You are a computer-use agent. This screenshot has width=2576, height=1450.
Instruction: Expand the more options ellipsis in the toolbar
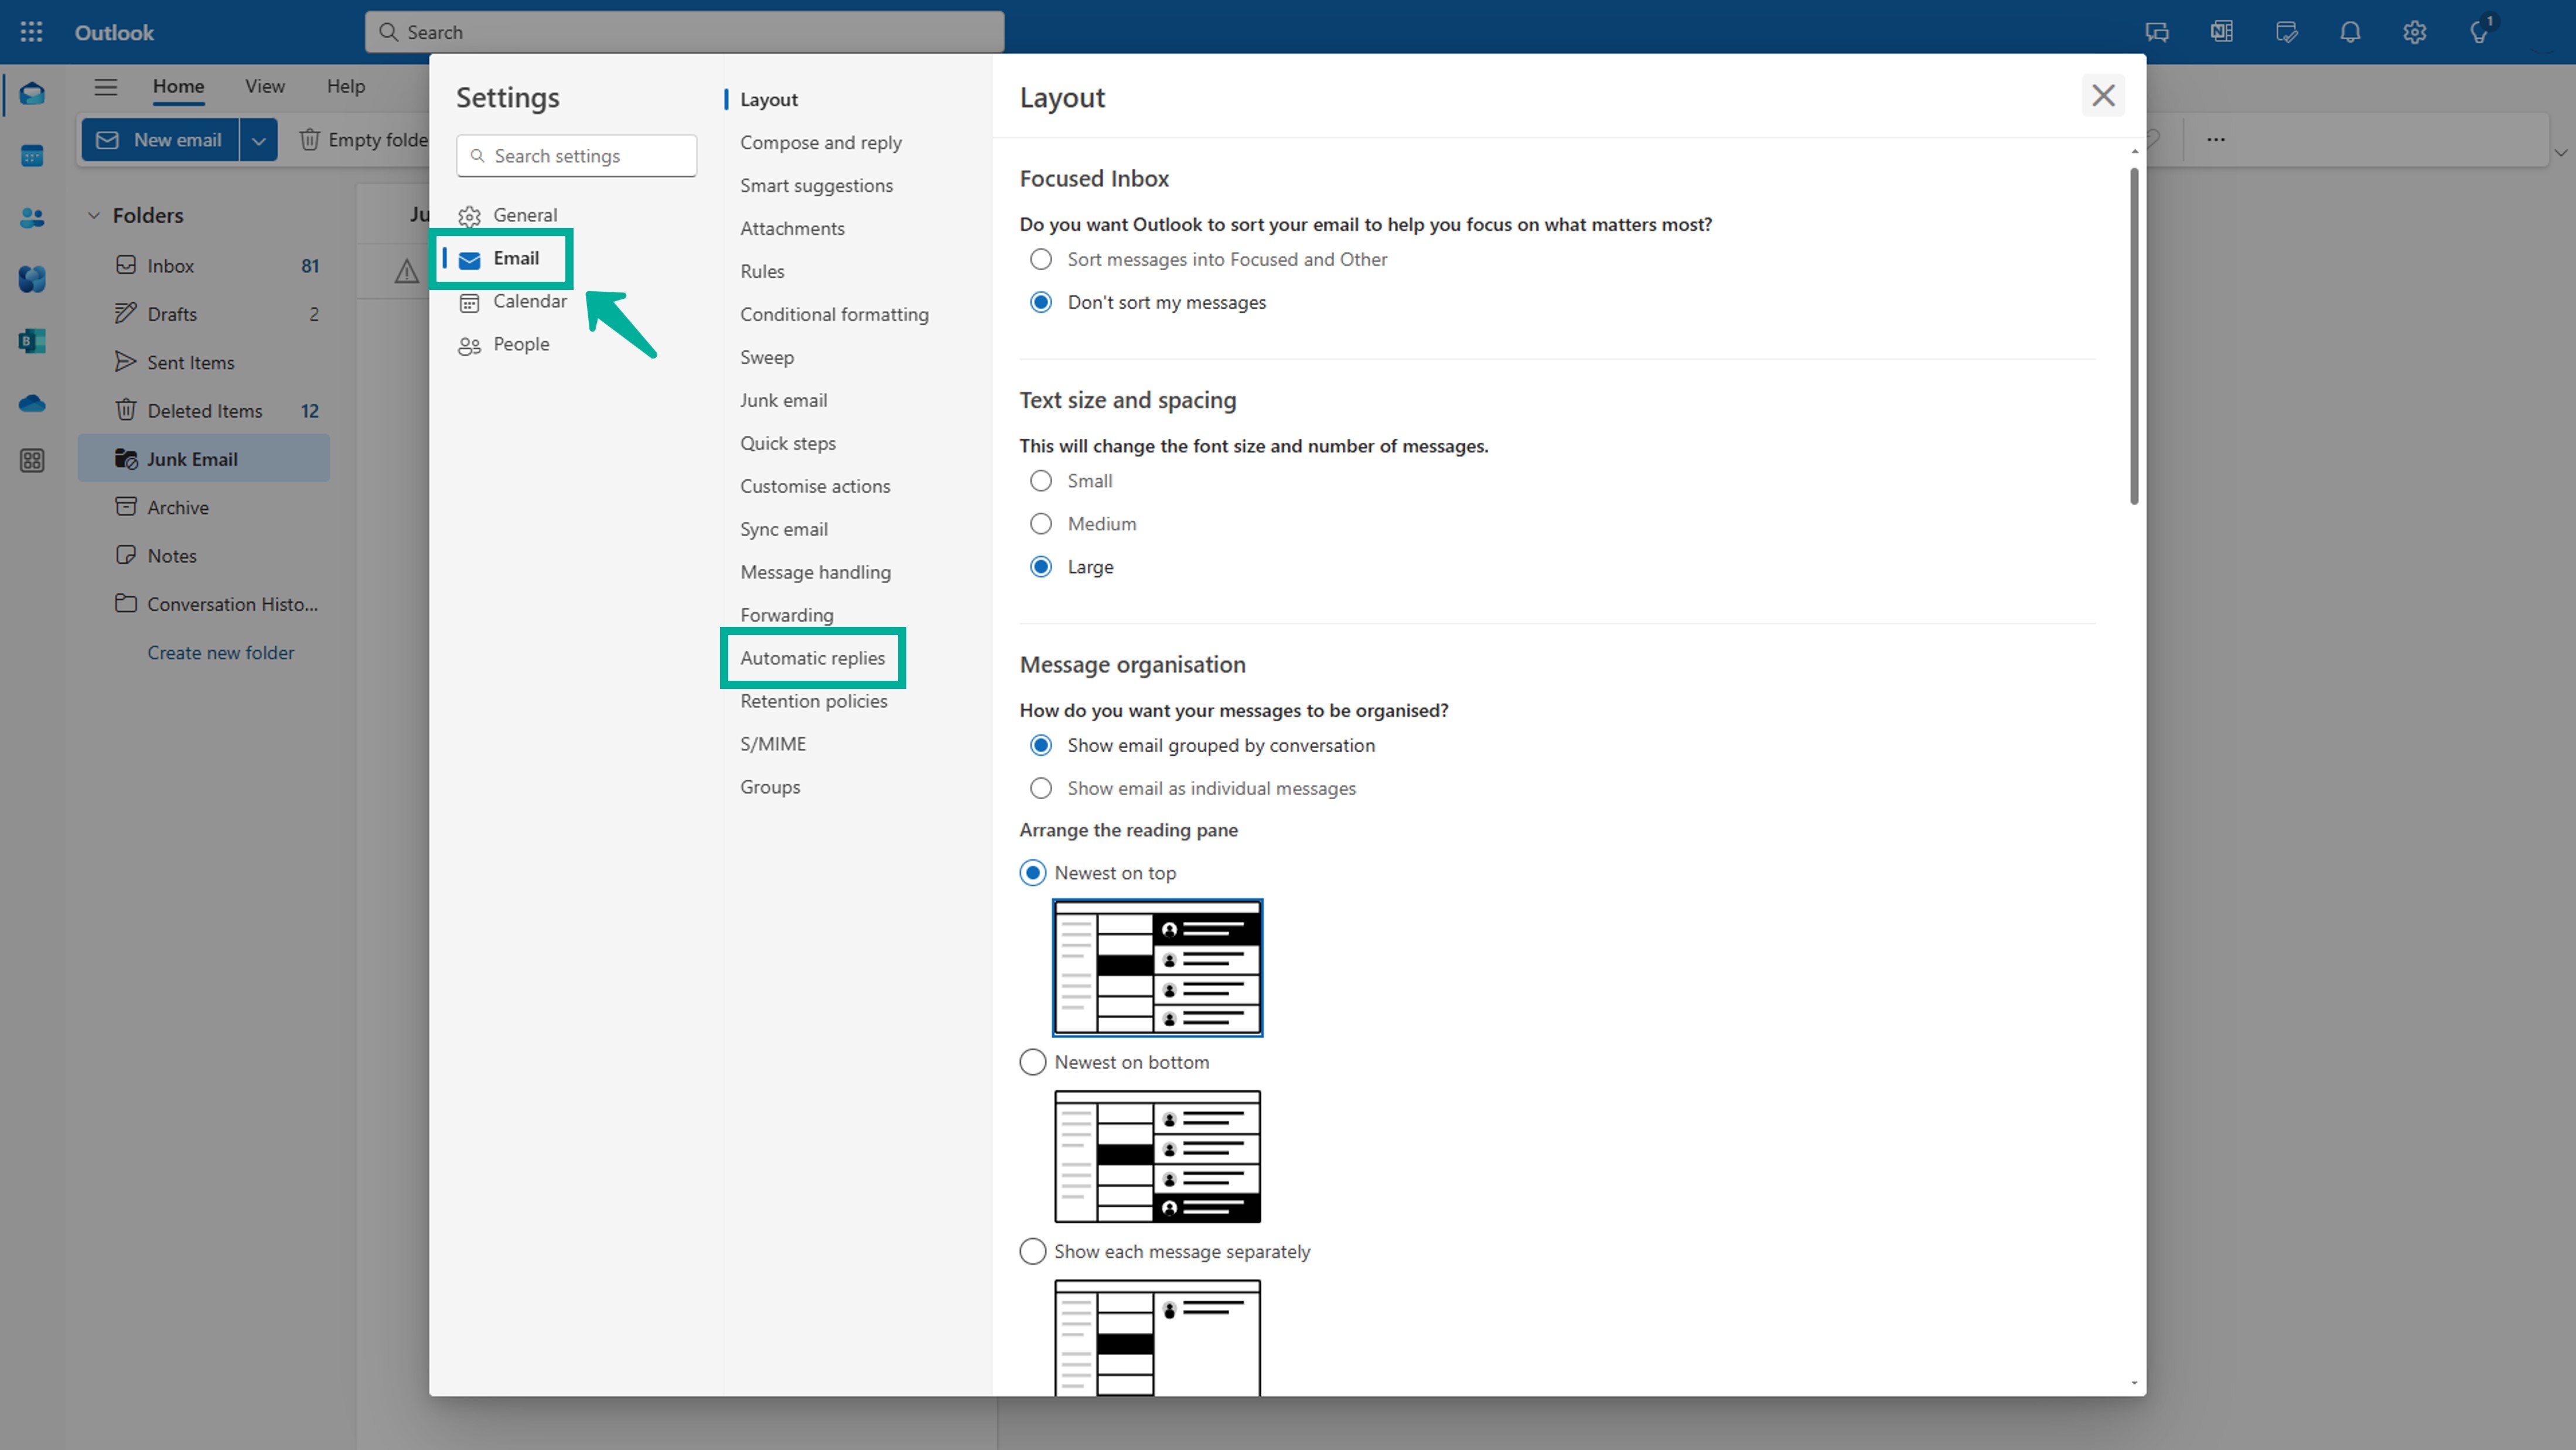click(x=2216, y=139)
